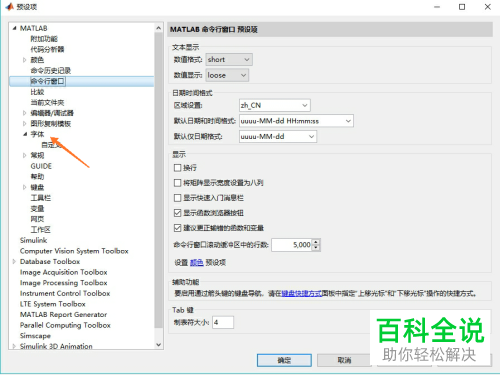Select 命令行窗口 in the tree
The image size is (500, 375).
coord(48,81)
